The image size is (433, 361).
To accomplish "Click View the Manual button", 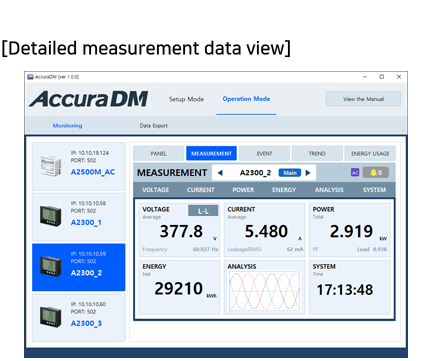I will 363,99.
